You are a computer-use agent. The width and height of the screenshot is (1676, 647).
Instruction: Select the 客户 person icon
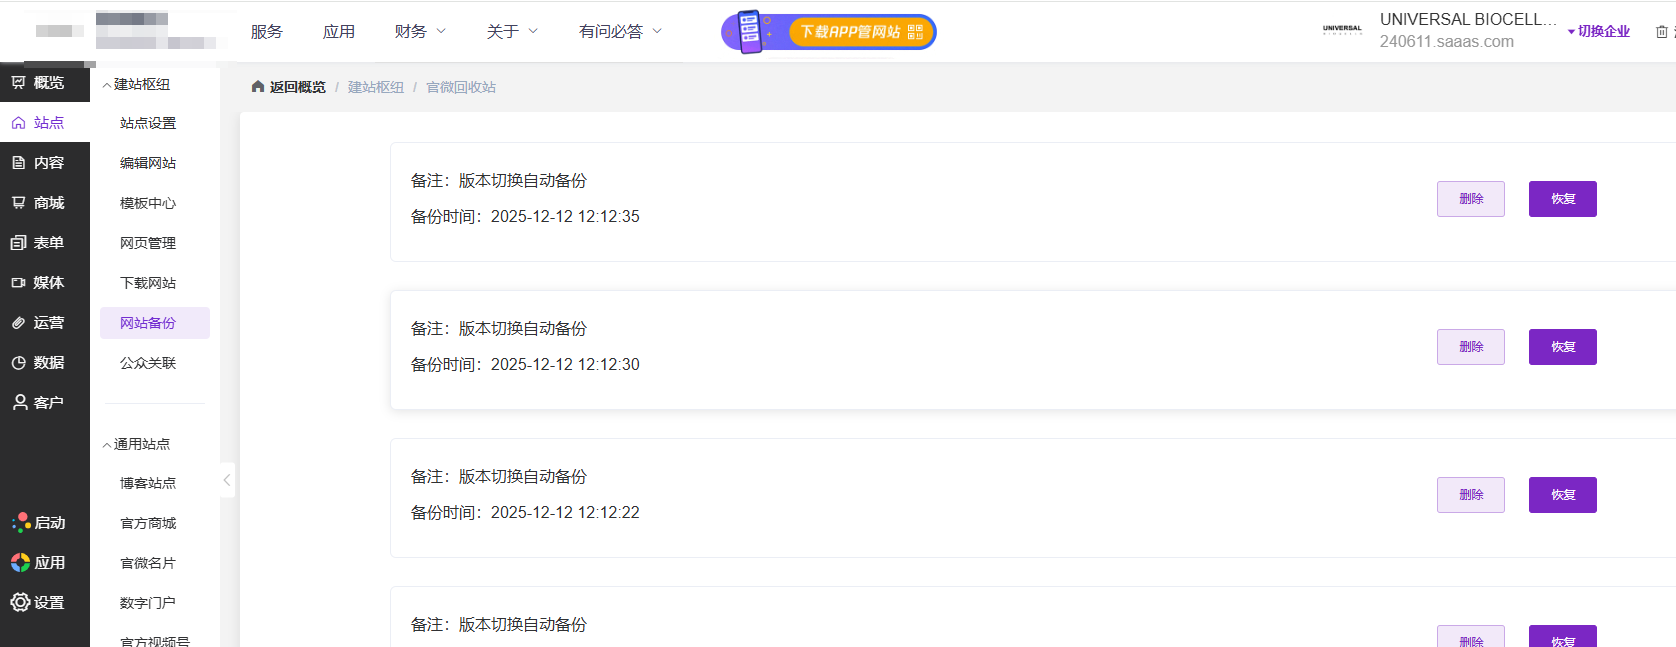click(x=19, y=402)
